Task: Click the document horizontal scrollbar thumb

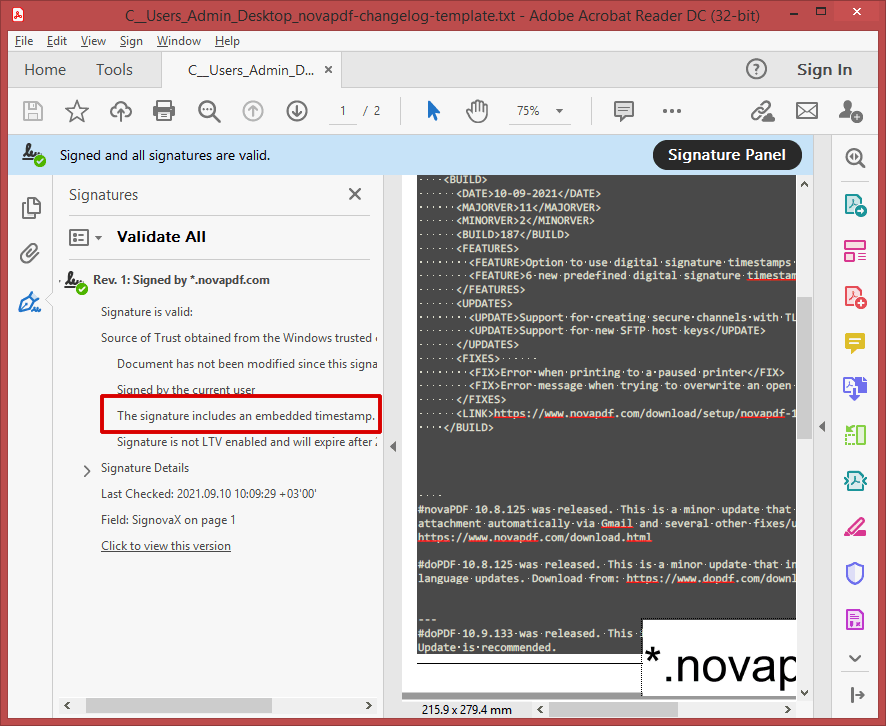Action: point(613,709)
